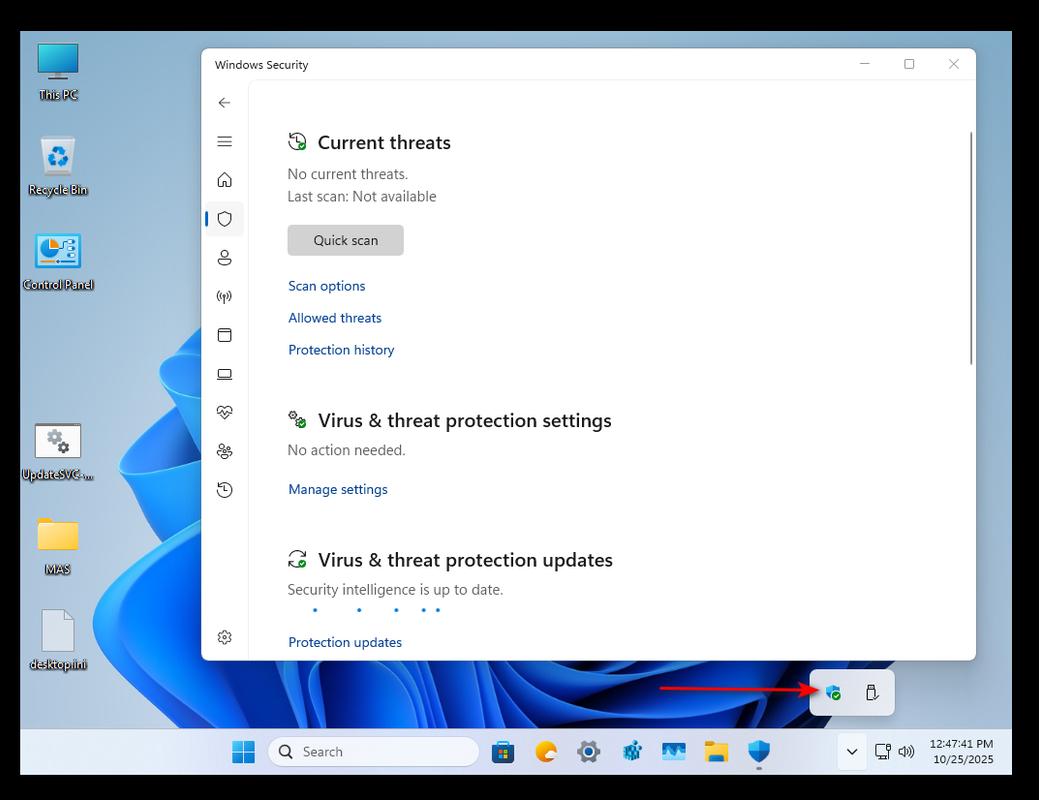Open Microsoft Store from taskbar
This screenshot has height=800, width=1039.
[x=503, y=752]
